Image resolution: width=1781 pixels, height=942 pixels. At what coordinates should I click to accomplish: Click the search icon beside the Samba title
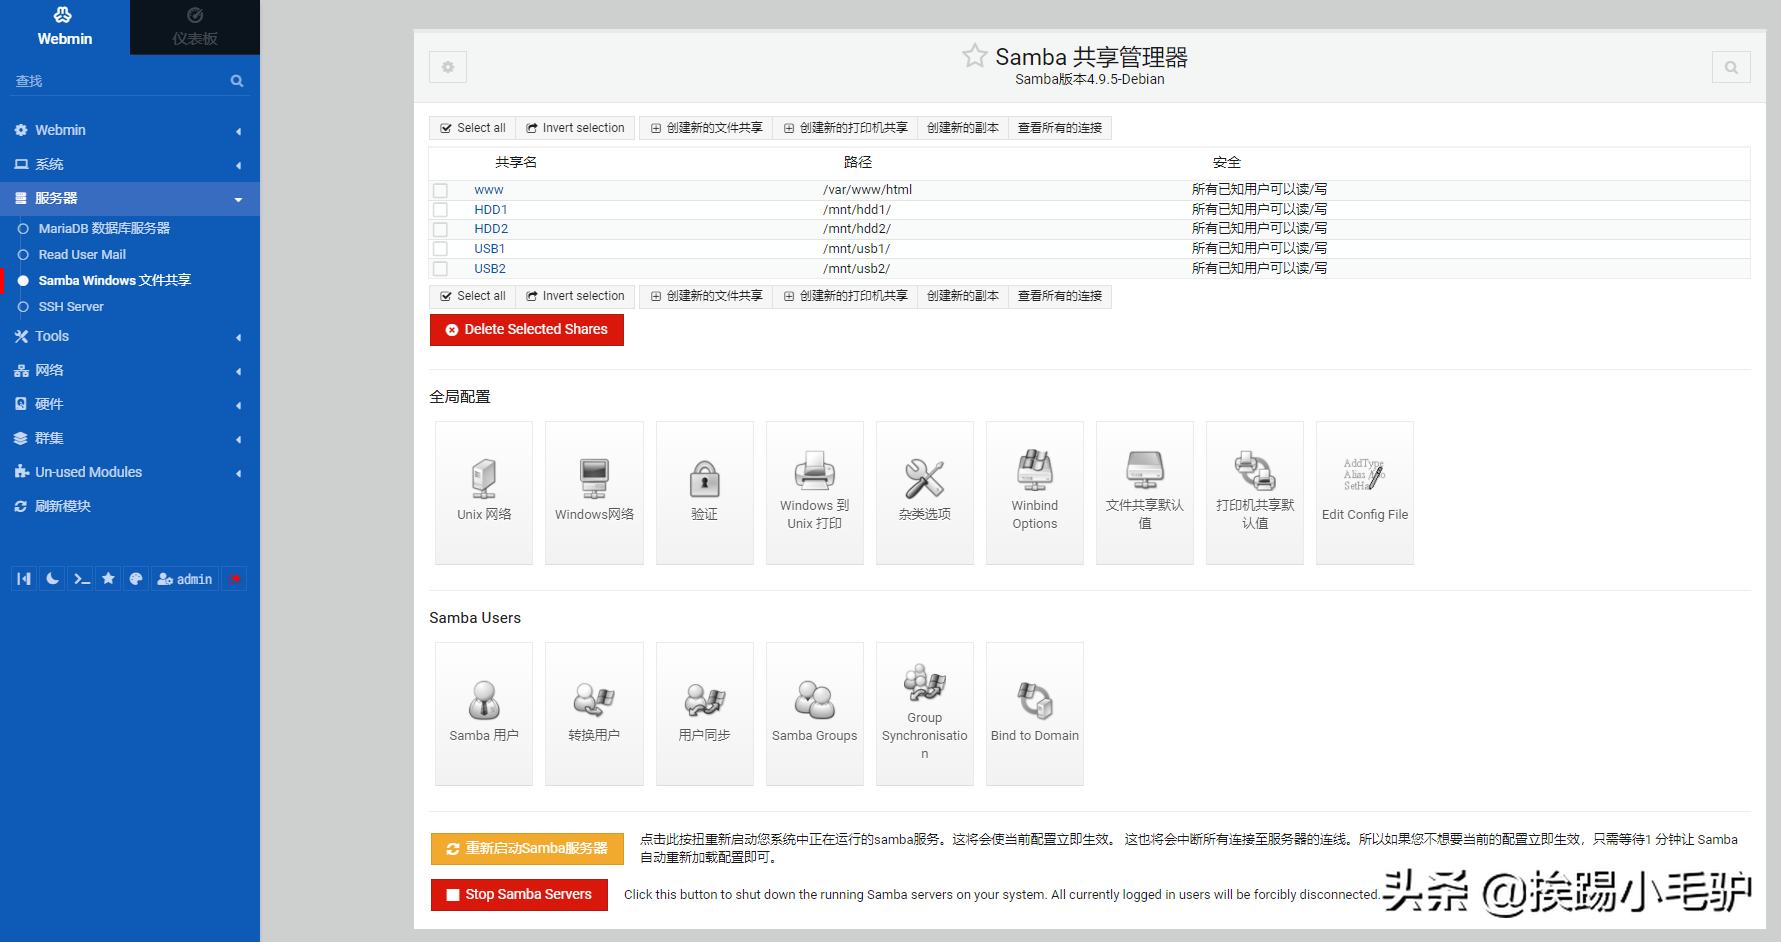(1731, 67)
